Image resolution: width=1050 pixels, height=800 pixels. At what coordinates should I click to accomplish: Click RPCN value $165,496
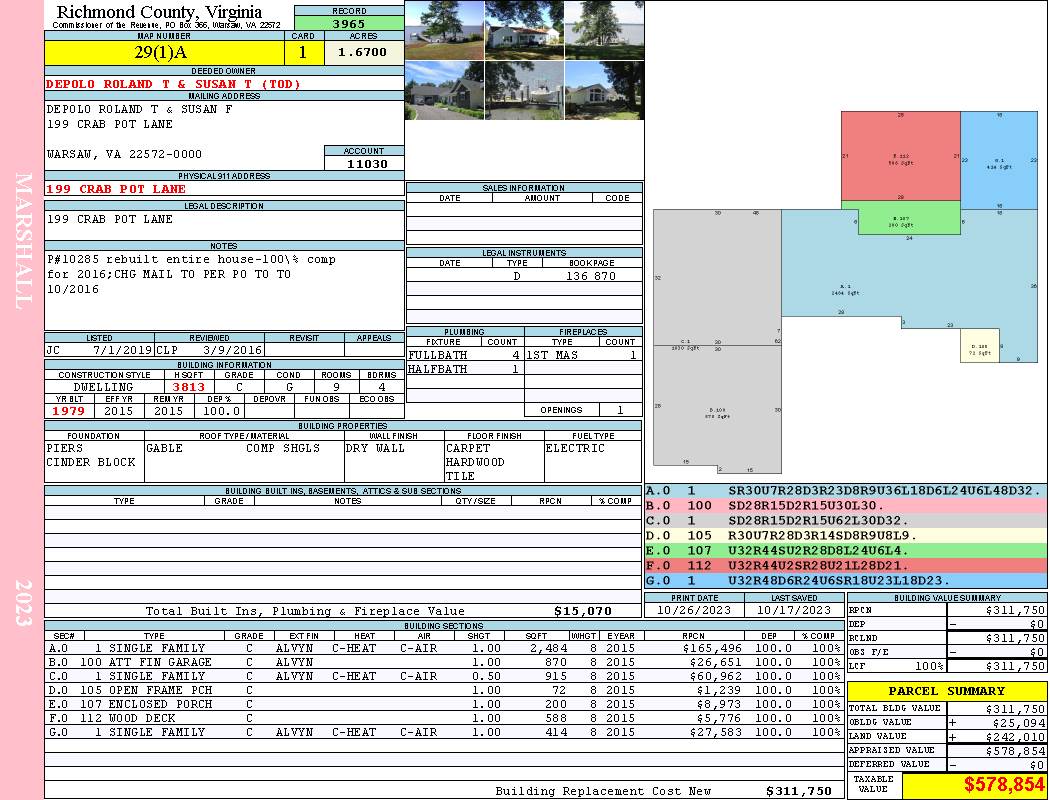coord(712,648)
